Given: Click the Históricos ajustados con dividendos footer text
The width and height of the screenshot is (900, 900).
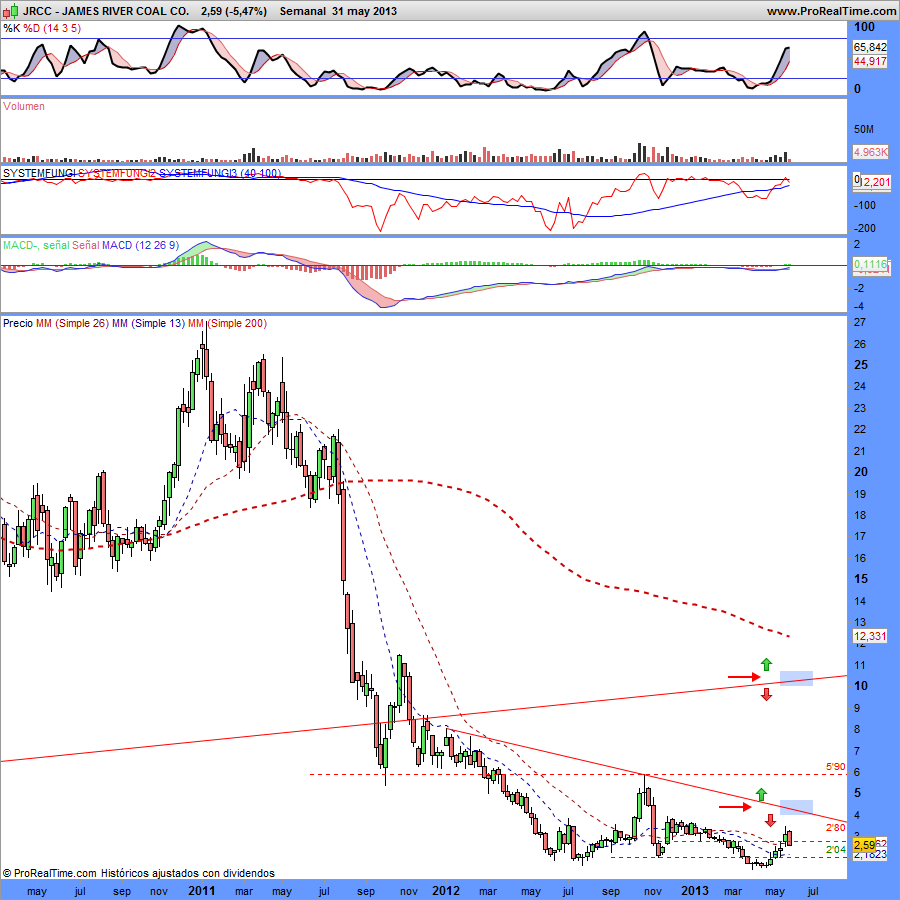Looking at the screenshot, I should tap(188, 873).
